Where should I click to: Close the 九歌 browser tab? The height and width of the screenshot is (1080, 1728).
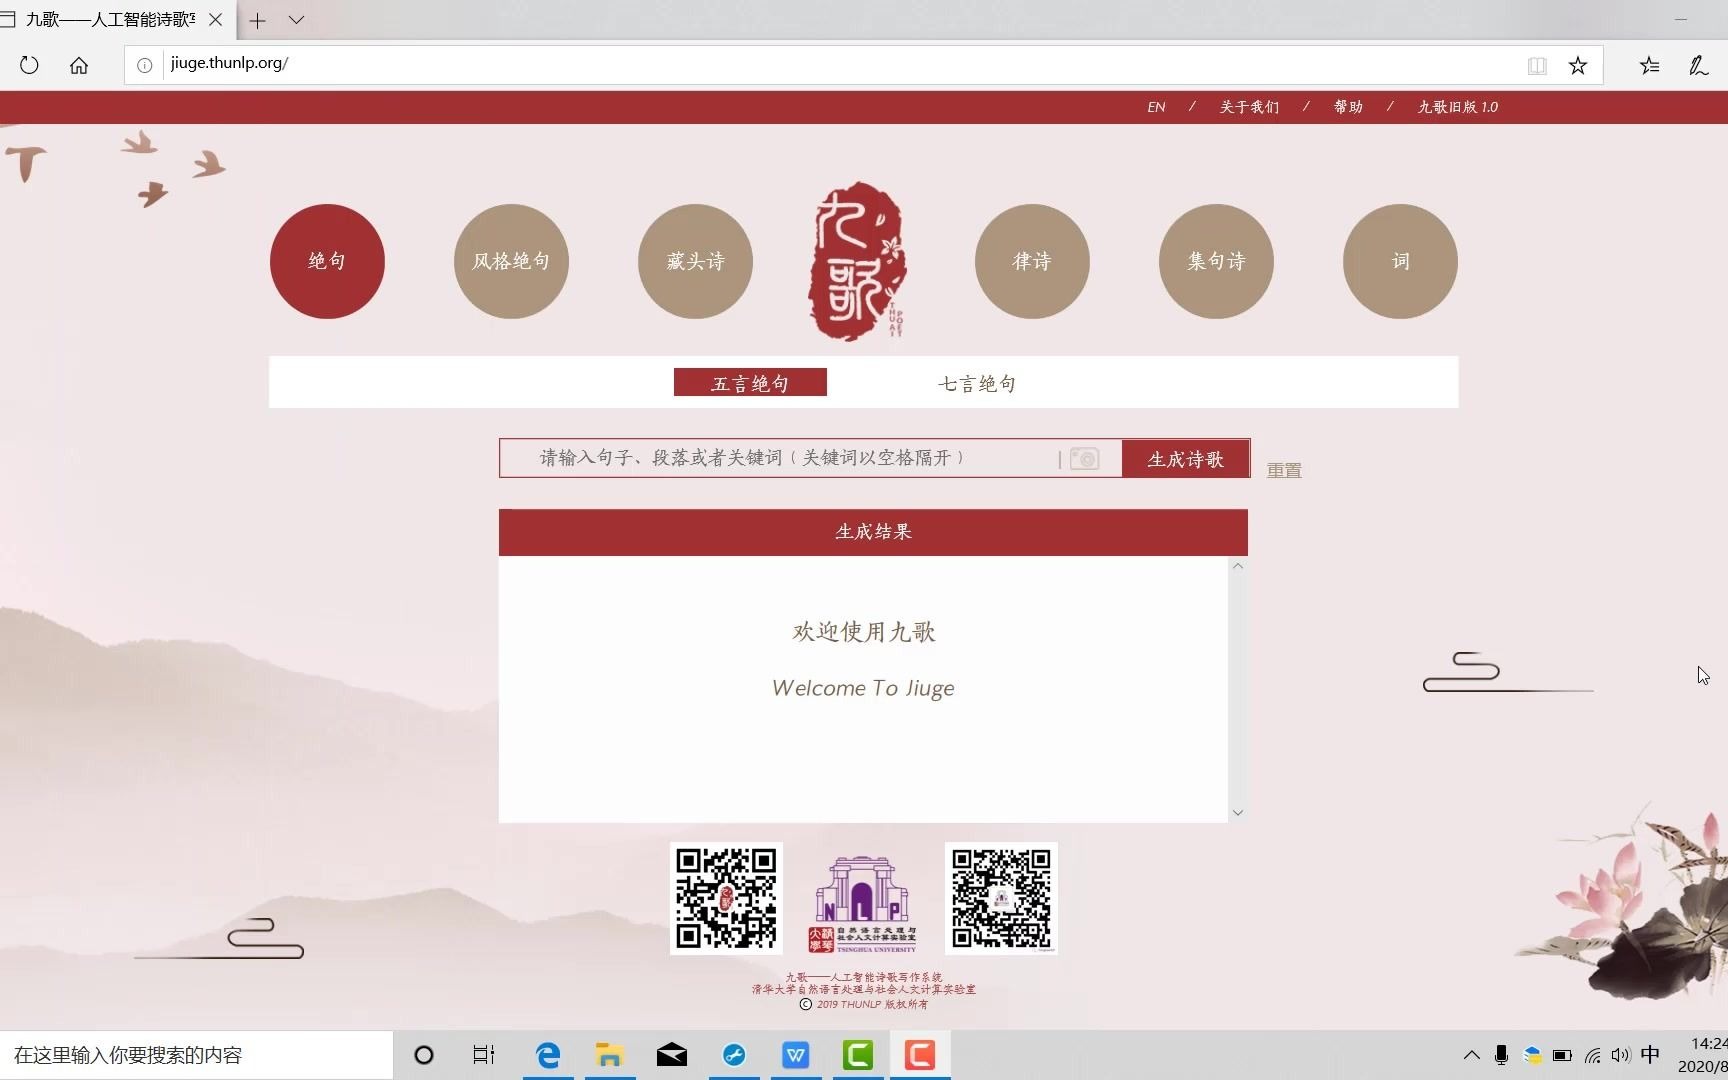pos(215,20)
